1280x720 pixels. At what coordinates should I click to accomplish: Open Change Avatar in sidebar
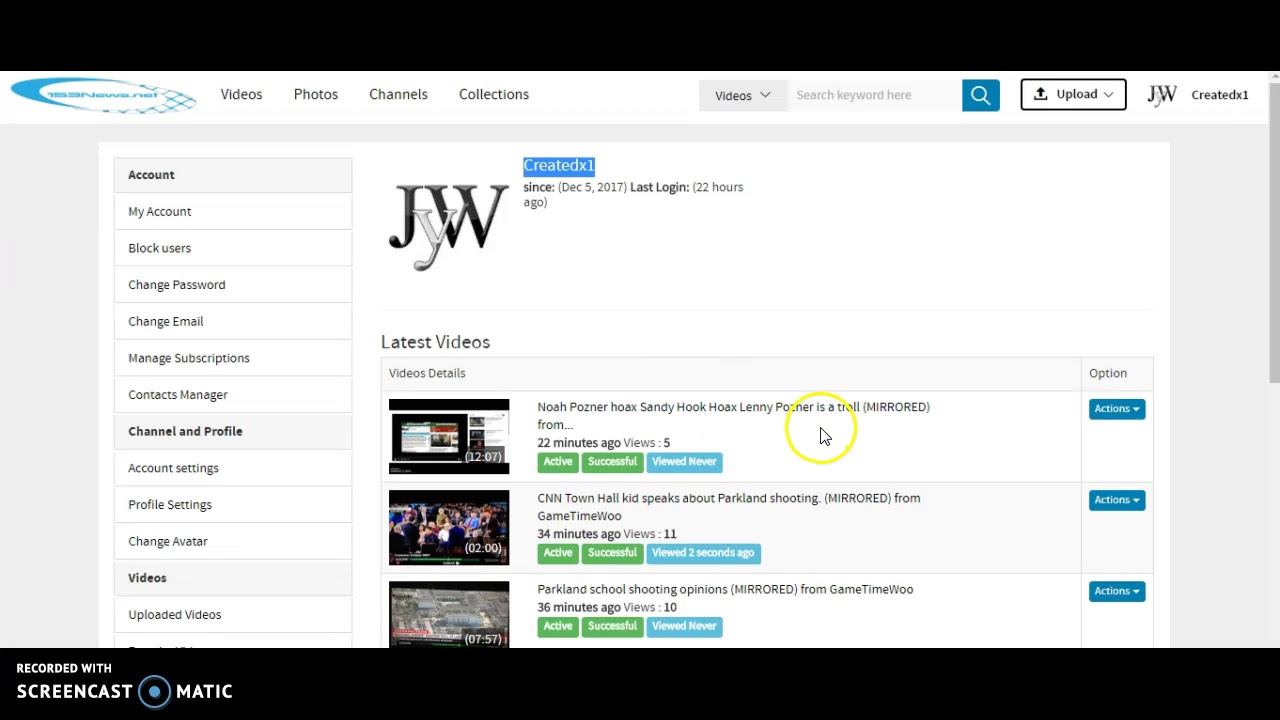click(233, 541)
